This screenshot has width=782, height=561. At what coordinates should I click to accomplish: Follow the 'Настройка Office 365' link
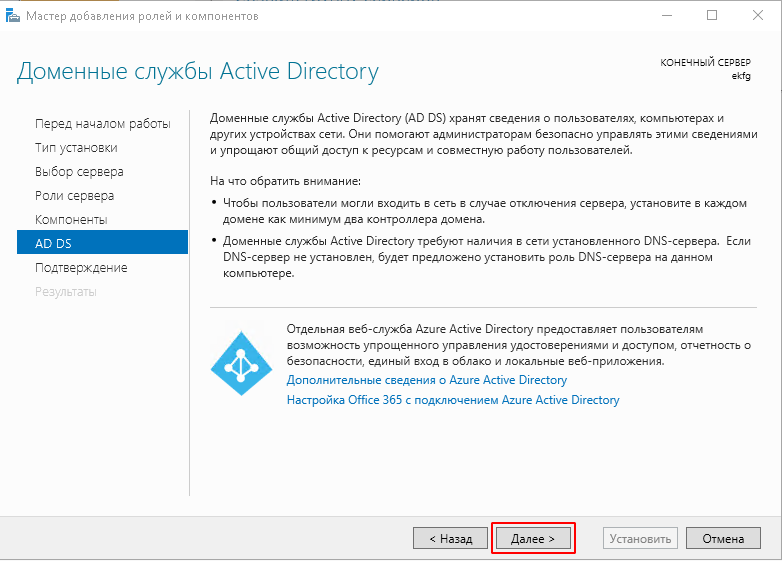click(453, 400)
